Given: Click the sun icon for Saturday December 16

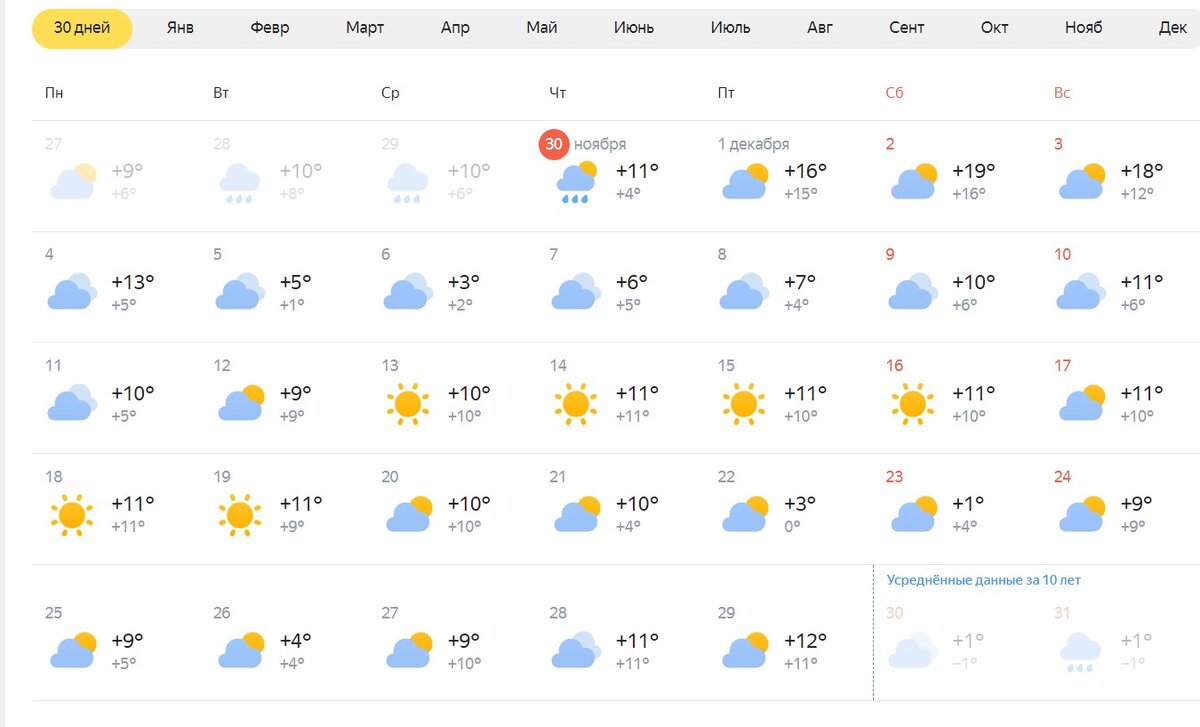Looking at the screenshot, I should pos(911,404).
